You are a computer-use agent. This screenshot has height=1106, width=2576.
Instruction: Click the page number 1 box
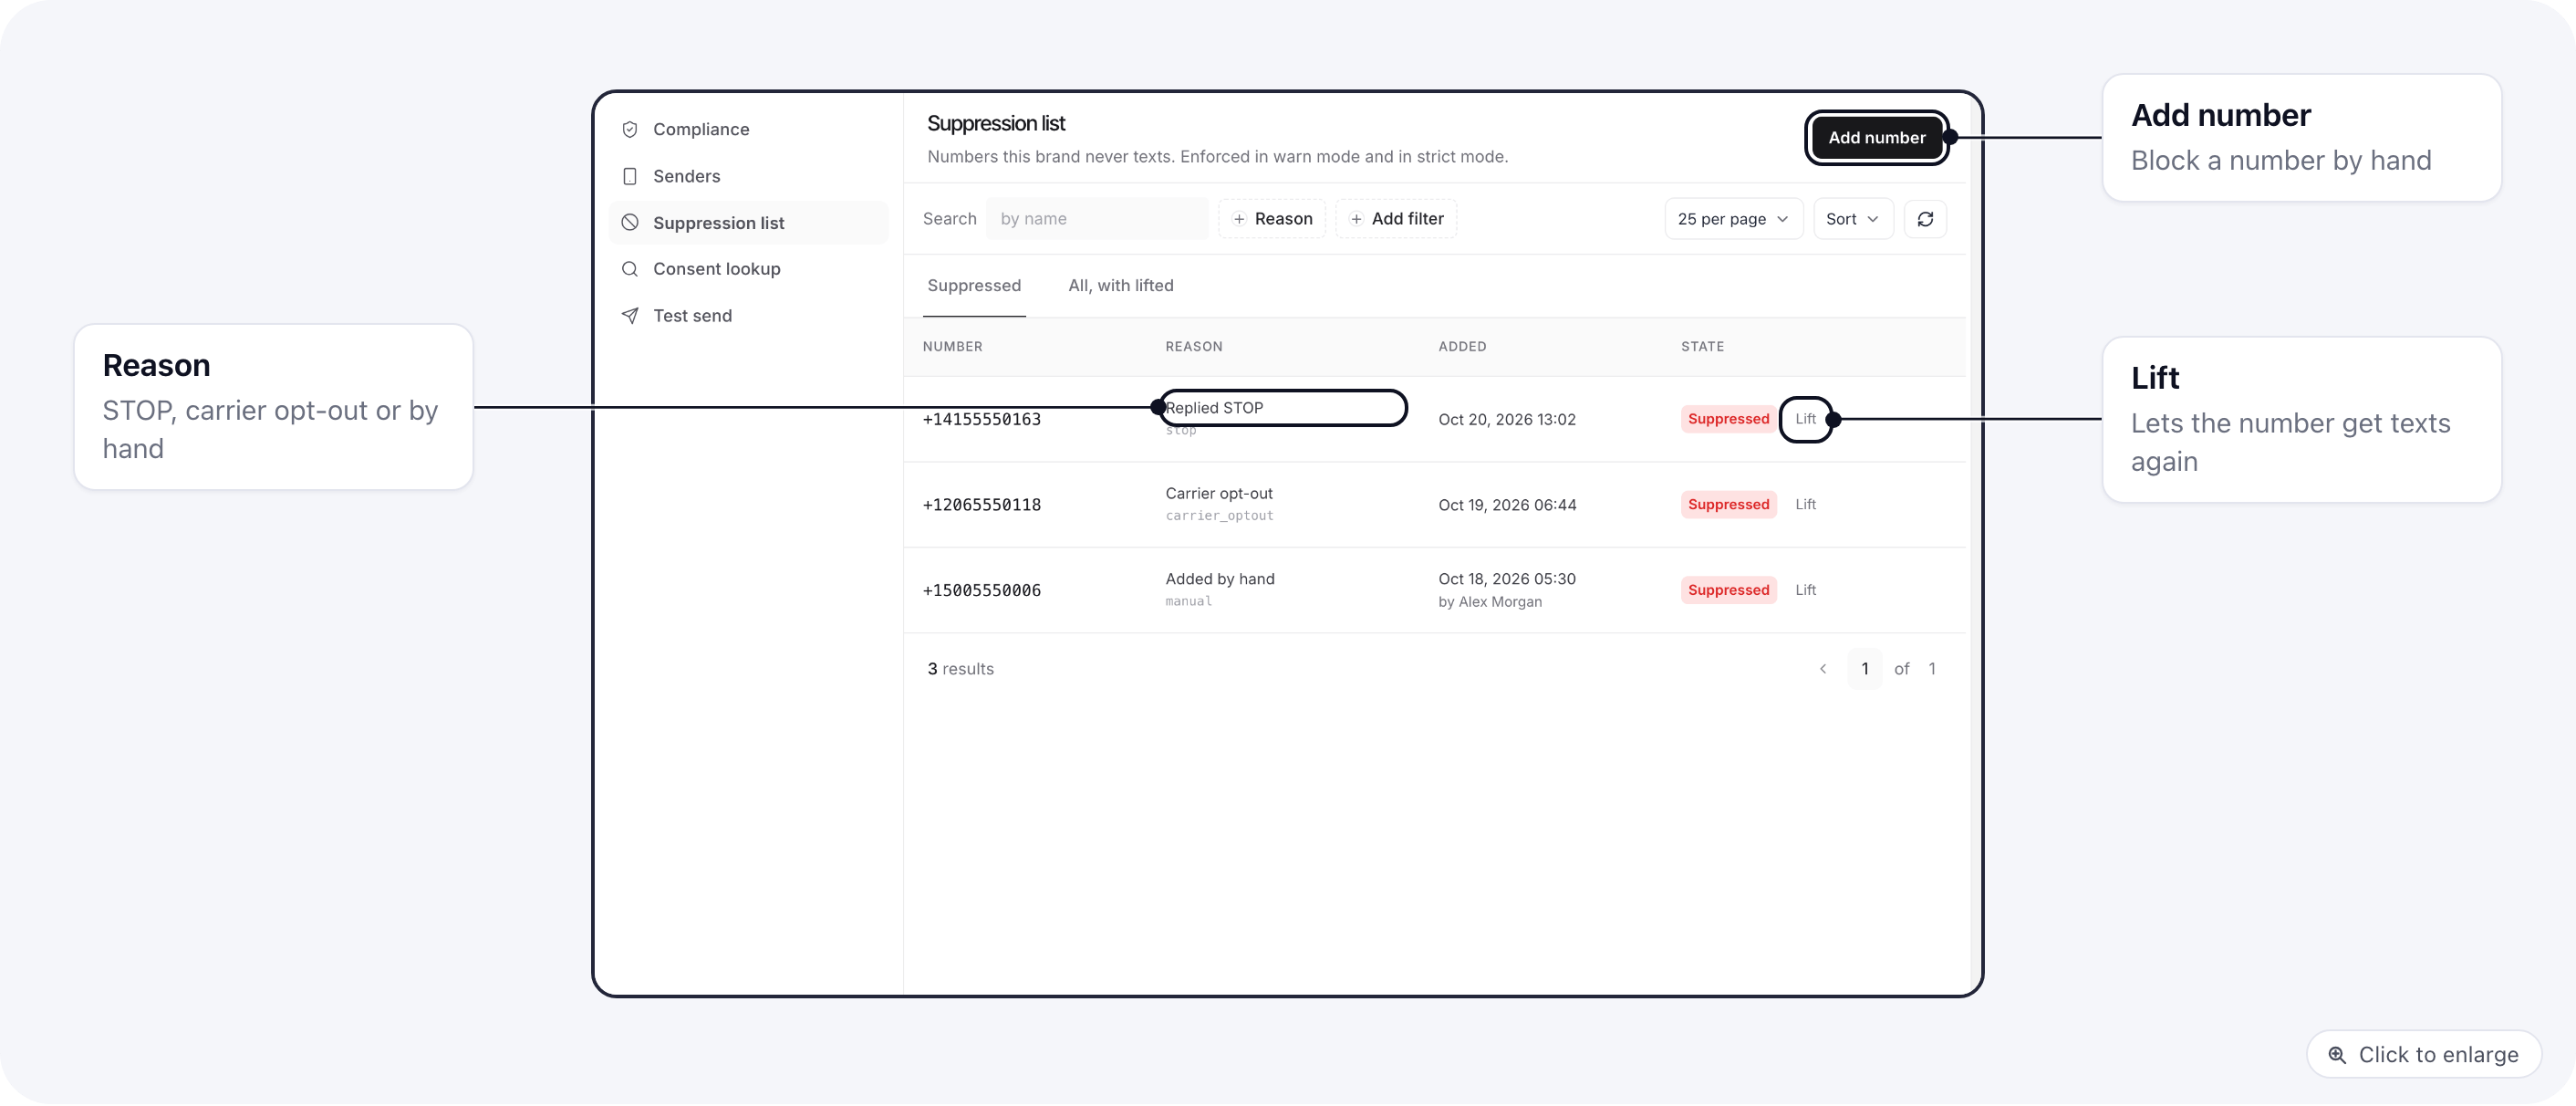1864,669
